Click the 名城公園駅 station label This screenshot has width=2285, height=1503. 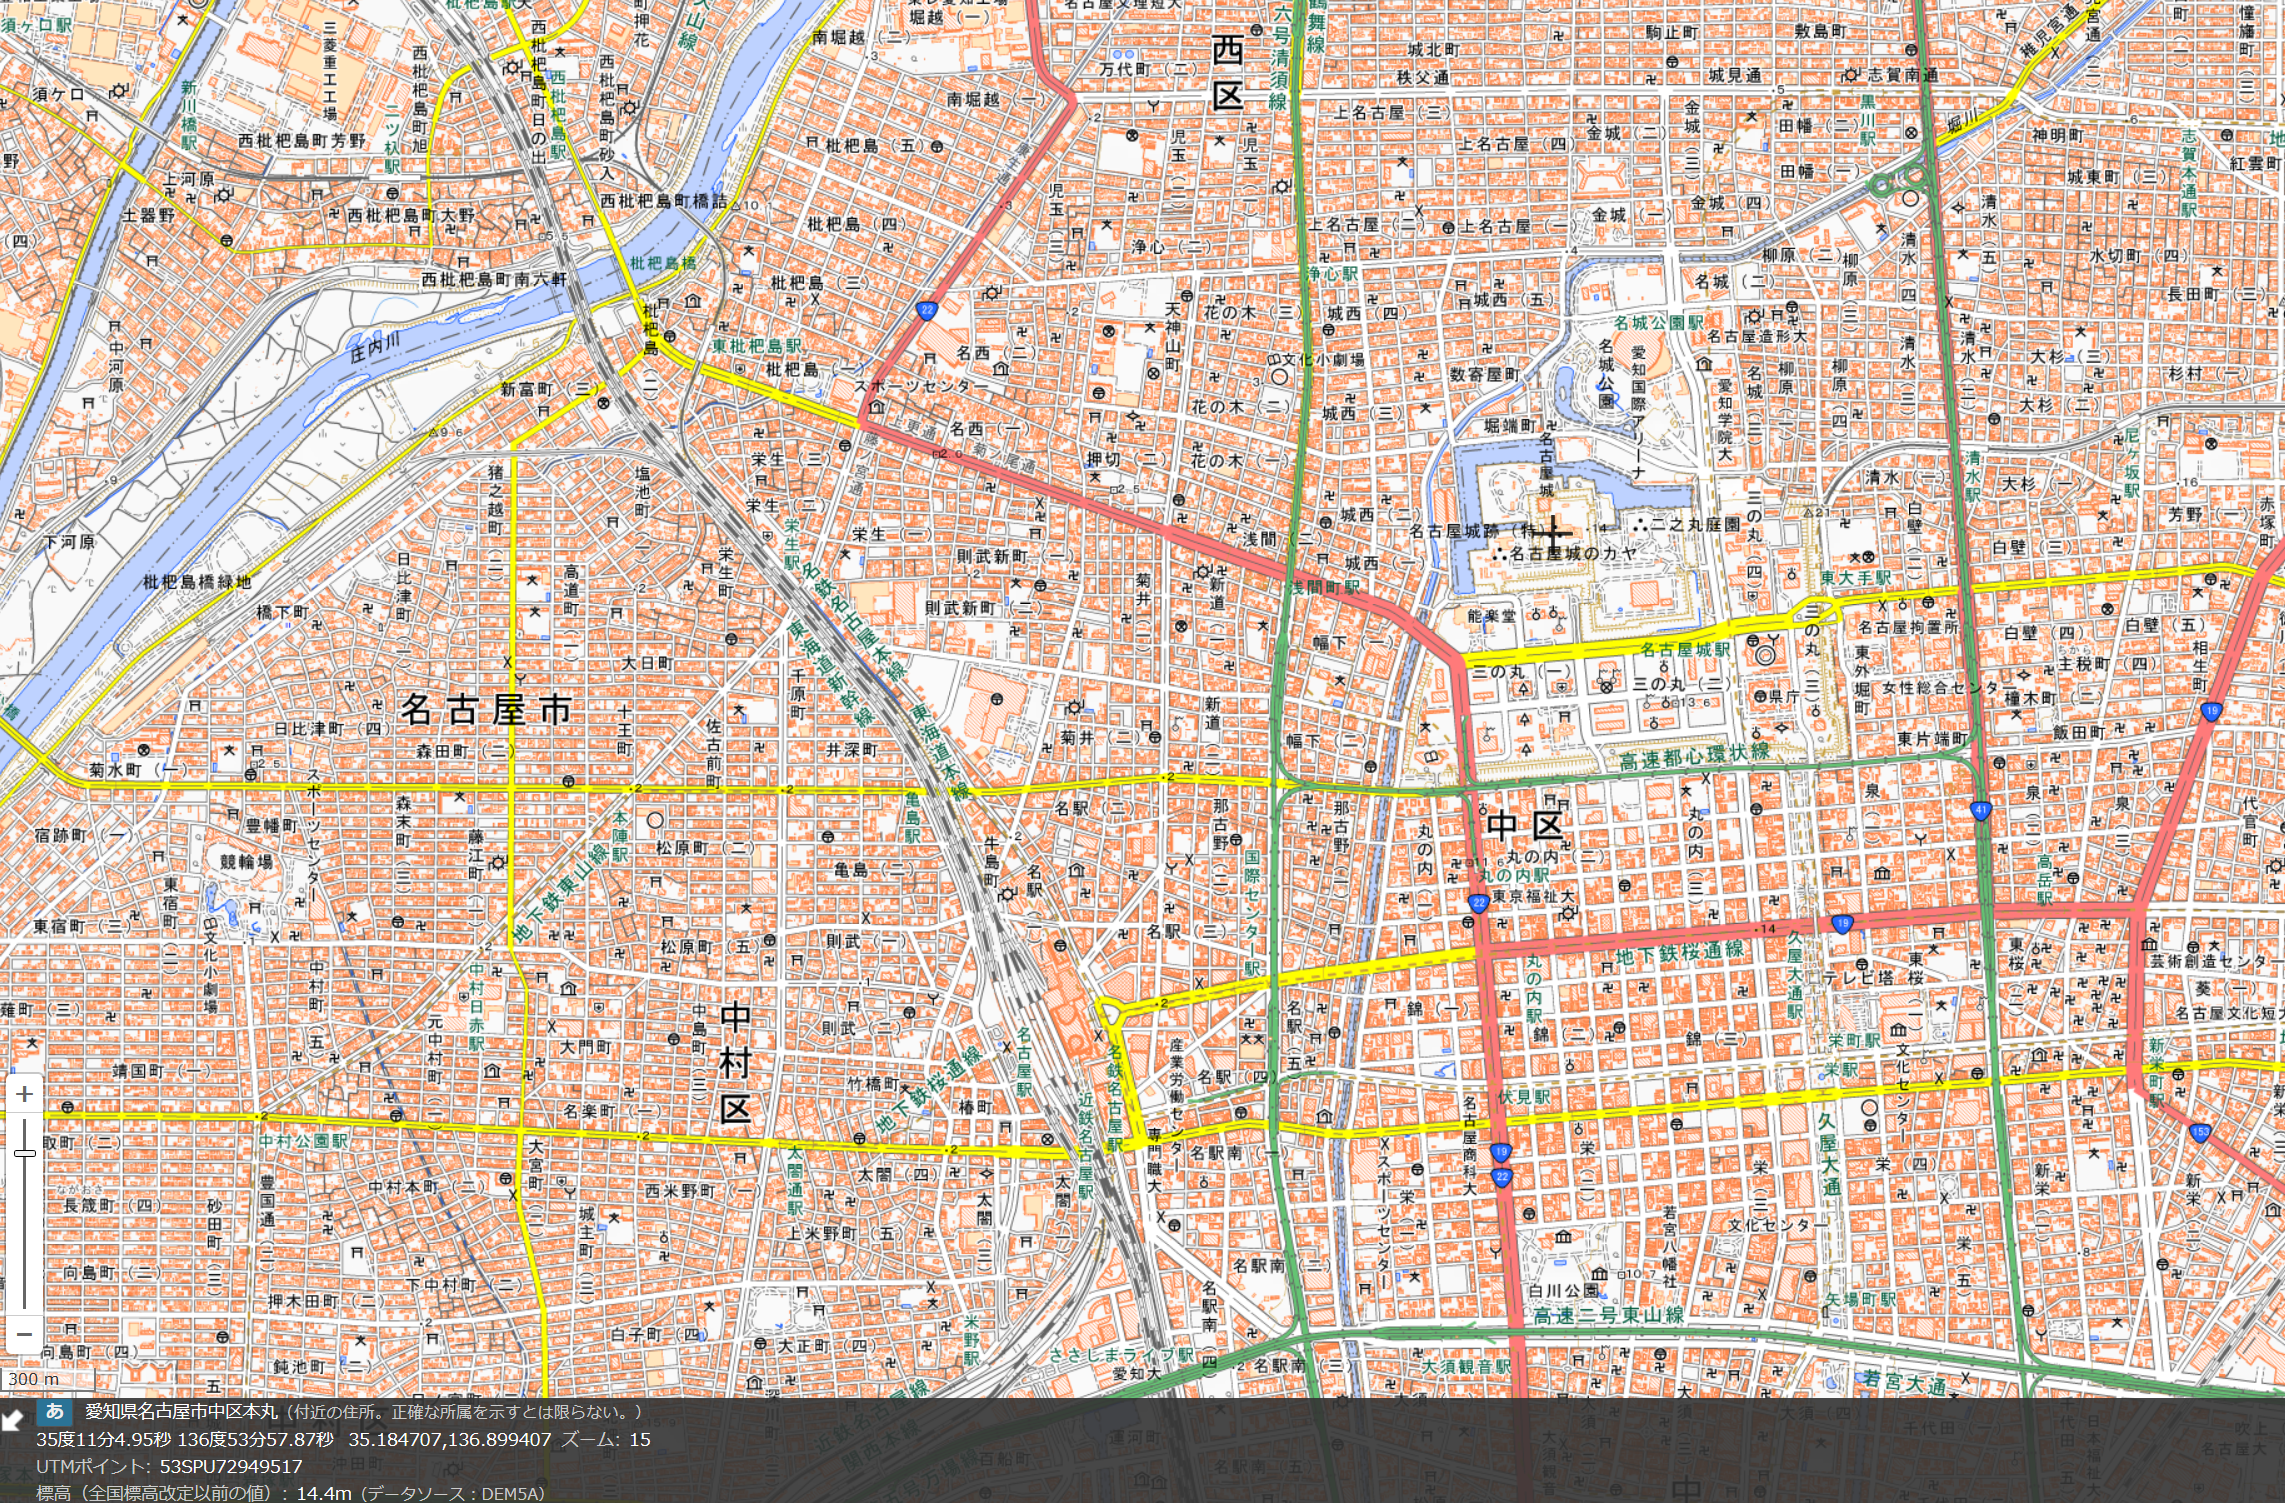click(1657, 322)
